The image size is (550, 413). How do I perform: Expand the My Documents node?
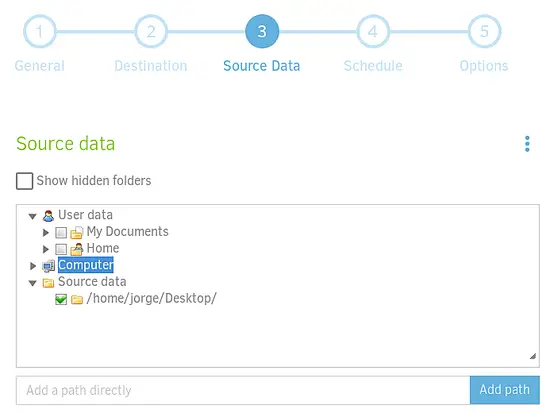(x=46, y=232)
